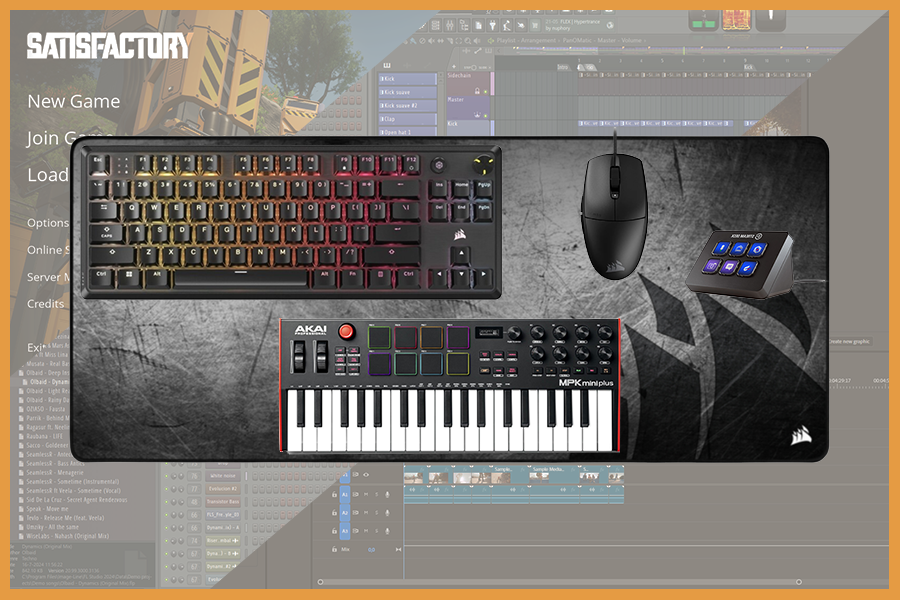Mute audio track A1 with M button
Screen dimensions: 900x600
[366, 494]
